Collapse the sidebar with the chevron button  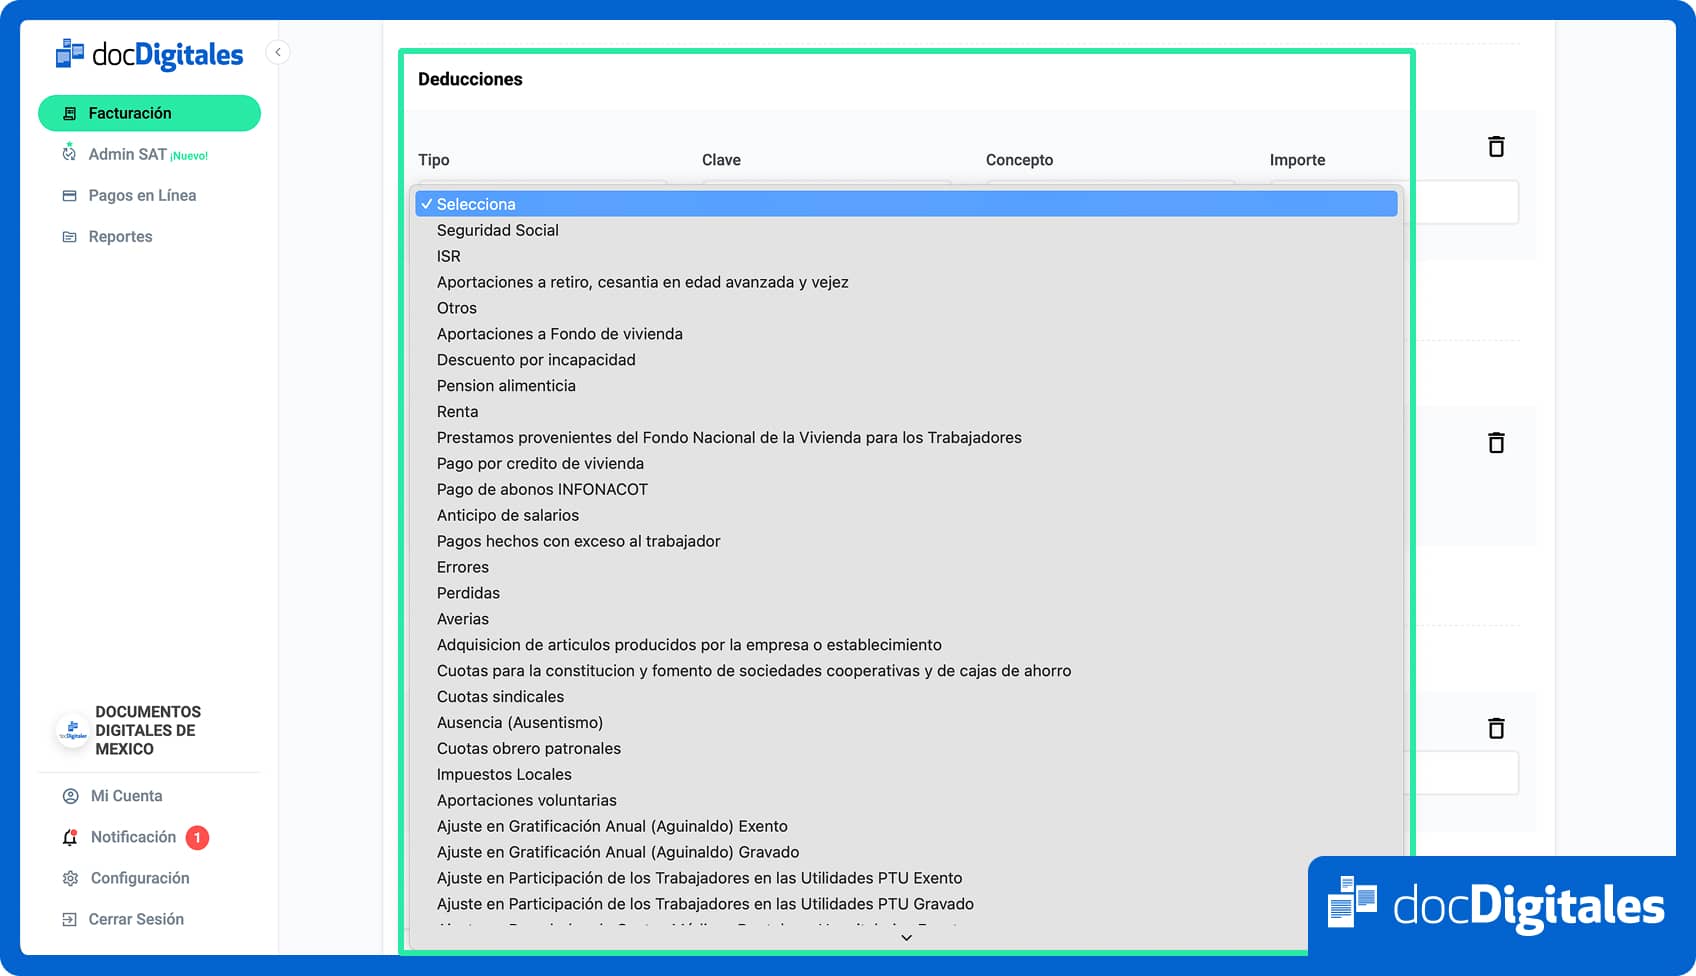click(278, 52)
